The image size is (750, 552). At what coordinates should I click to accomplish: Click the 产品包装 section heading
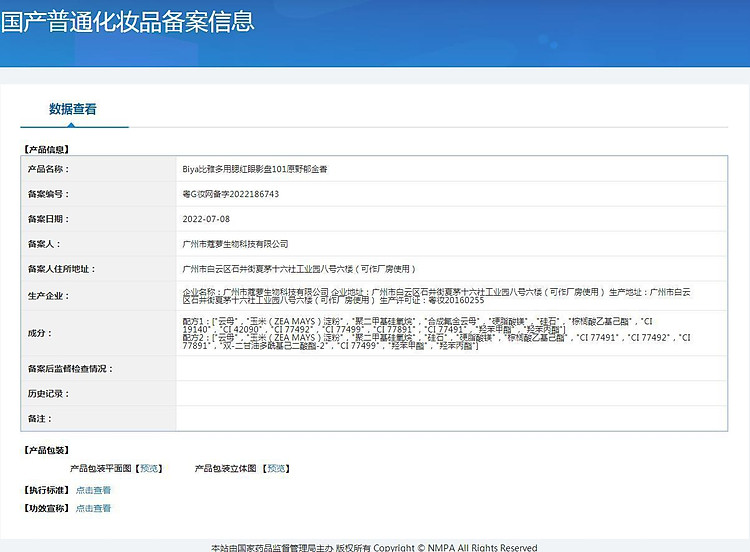tap(47, 450)
